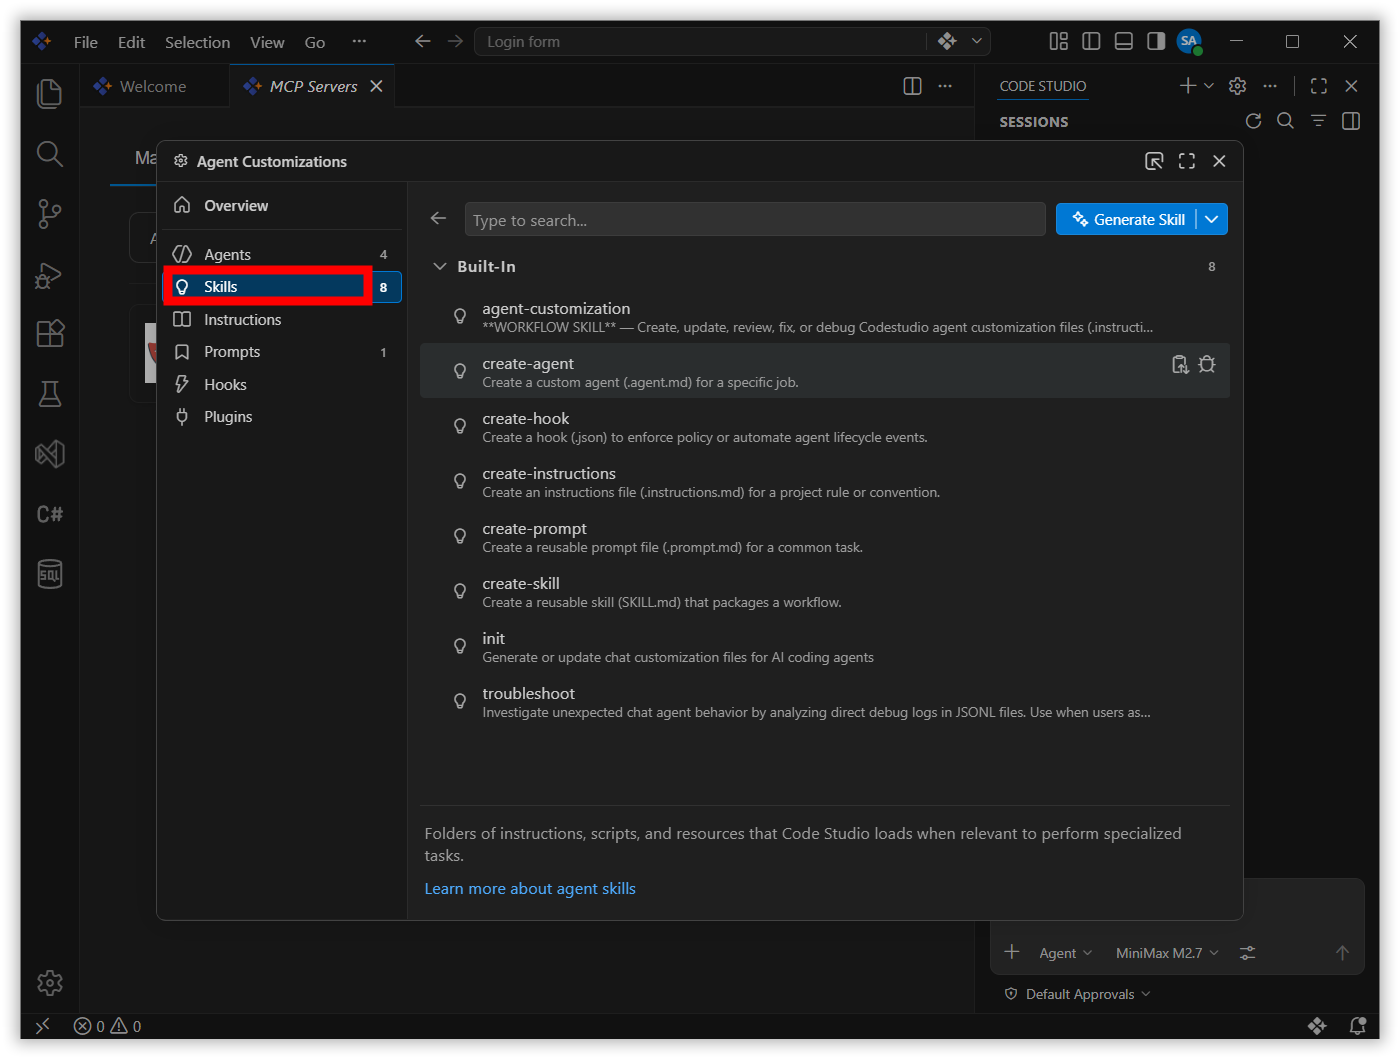
Task: Maximize the Agent Customizations dialog
Action: point(1187,161)
